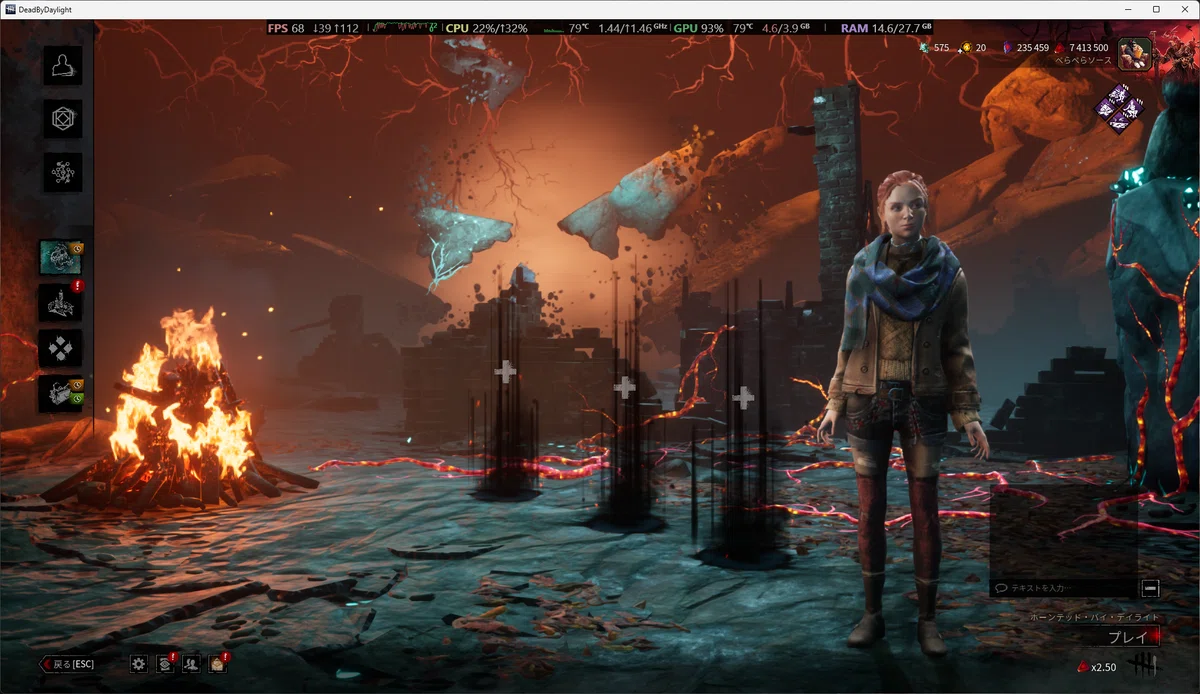The width and height of the screenshot is (1200, 694).
Task: Click the 戻る [ESC] back button
Action: pyautogui.click(x=68, y=664)
